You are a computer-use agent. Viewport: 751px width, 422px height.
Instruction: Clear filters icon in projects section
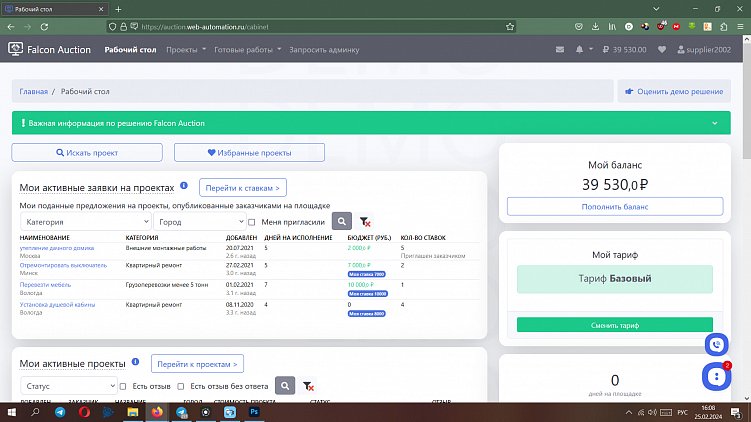(x=308, y=386)
